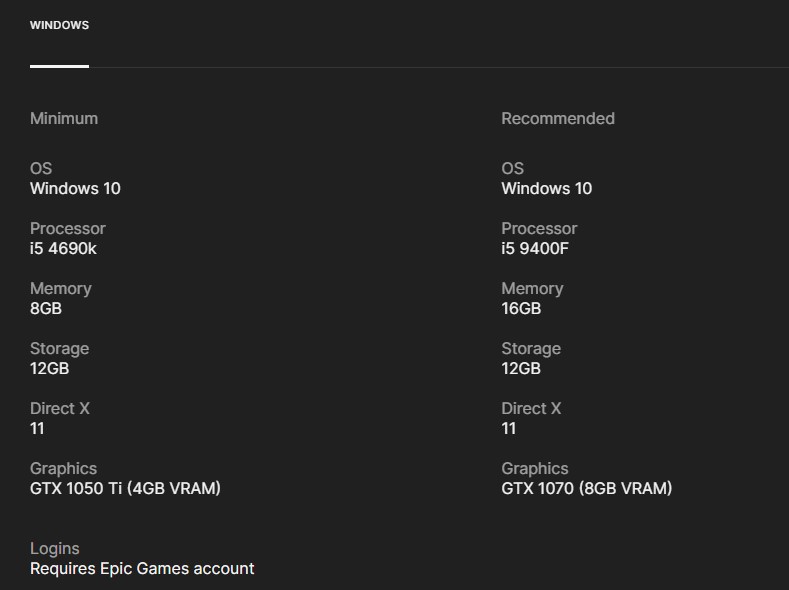This screenshot has height=590, width=789.
Task: Click Windows 10 under Minimum
Action: [x=75, y=188]
